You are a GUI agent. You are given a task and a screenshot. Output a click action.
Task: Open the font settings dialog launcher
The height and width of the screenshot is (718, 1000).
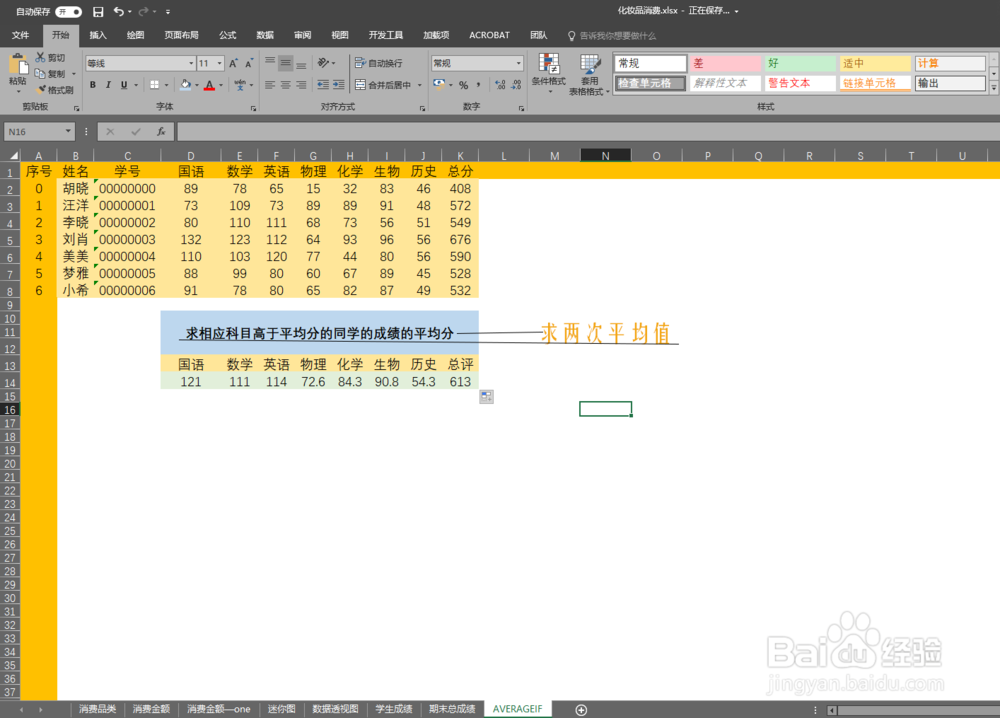pos(253,108)
